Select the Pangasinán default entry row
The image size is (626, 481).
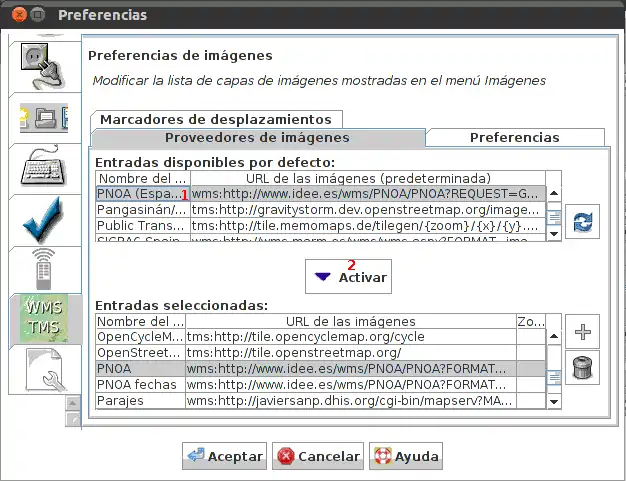(320, 210)
